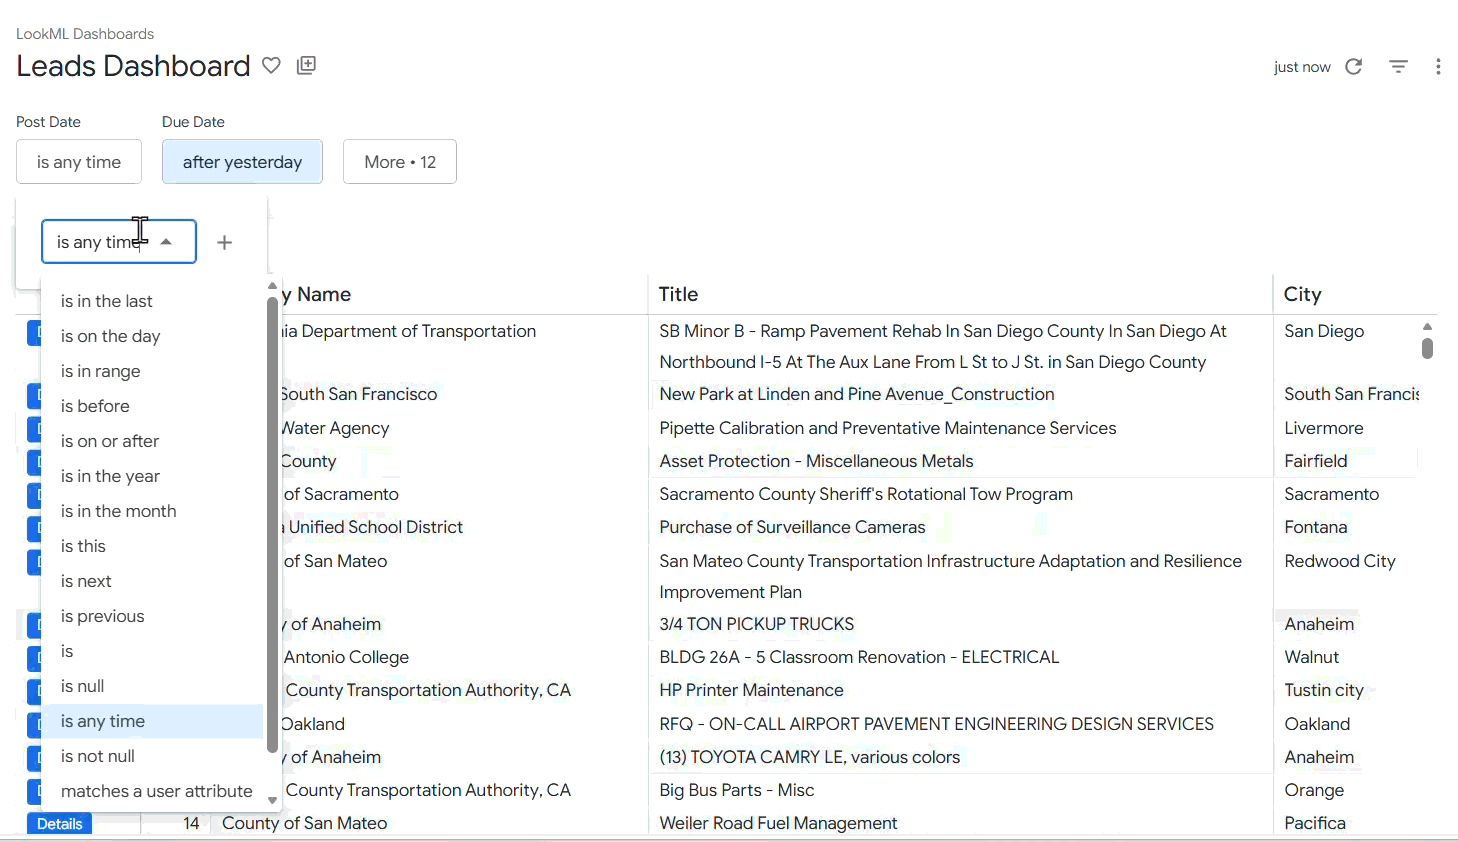Viewport: 1458px width, 842px height.
Task: Add dashboard to a board icon
Action: [x=306, y=65]
